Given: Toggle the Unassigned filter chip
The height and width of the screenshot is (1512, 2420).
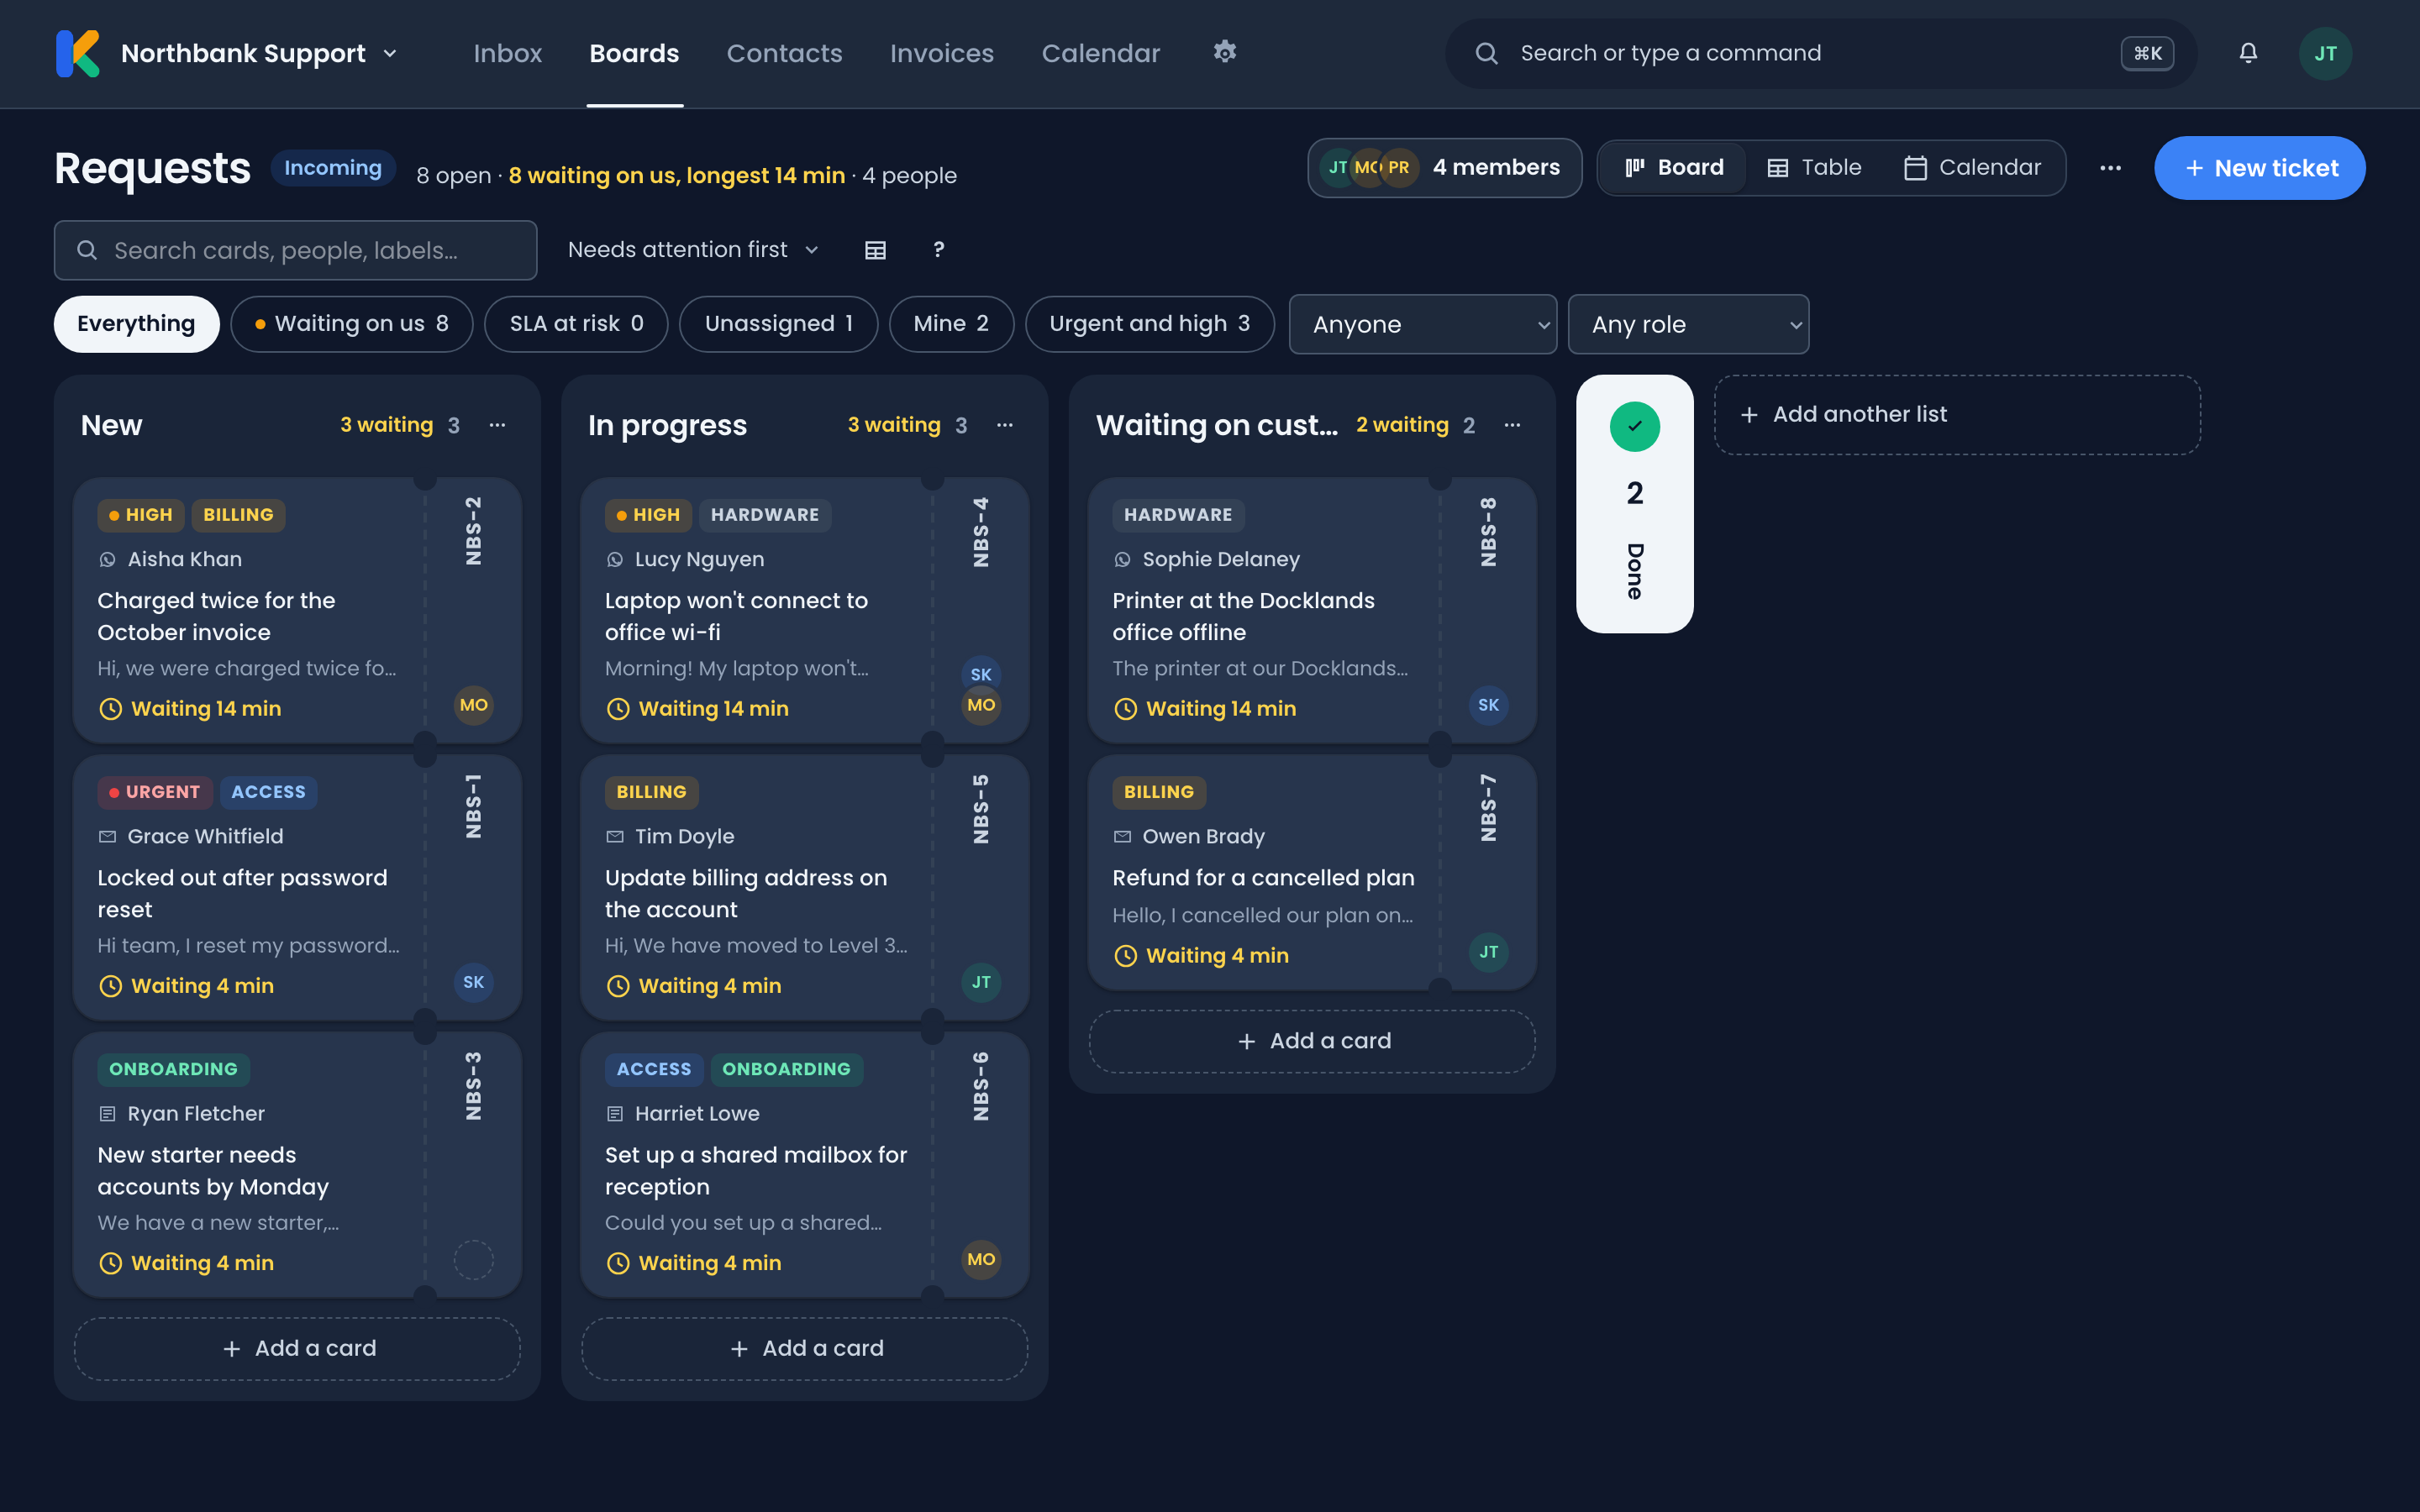Looking at the screenshot, I should click(x=779, y=324).
